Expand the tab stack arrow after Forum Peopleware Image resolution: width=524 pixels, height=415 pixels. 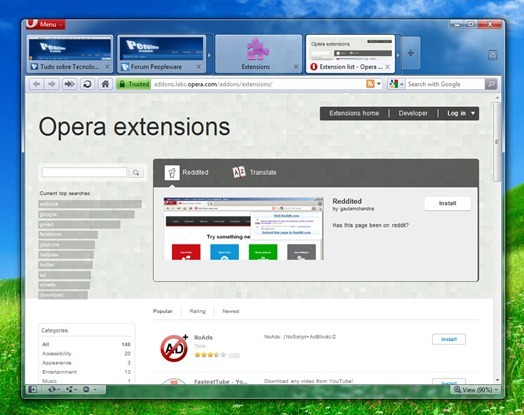click(210, 55)
